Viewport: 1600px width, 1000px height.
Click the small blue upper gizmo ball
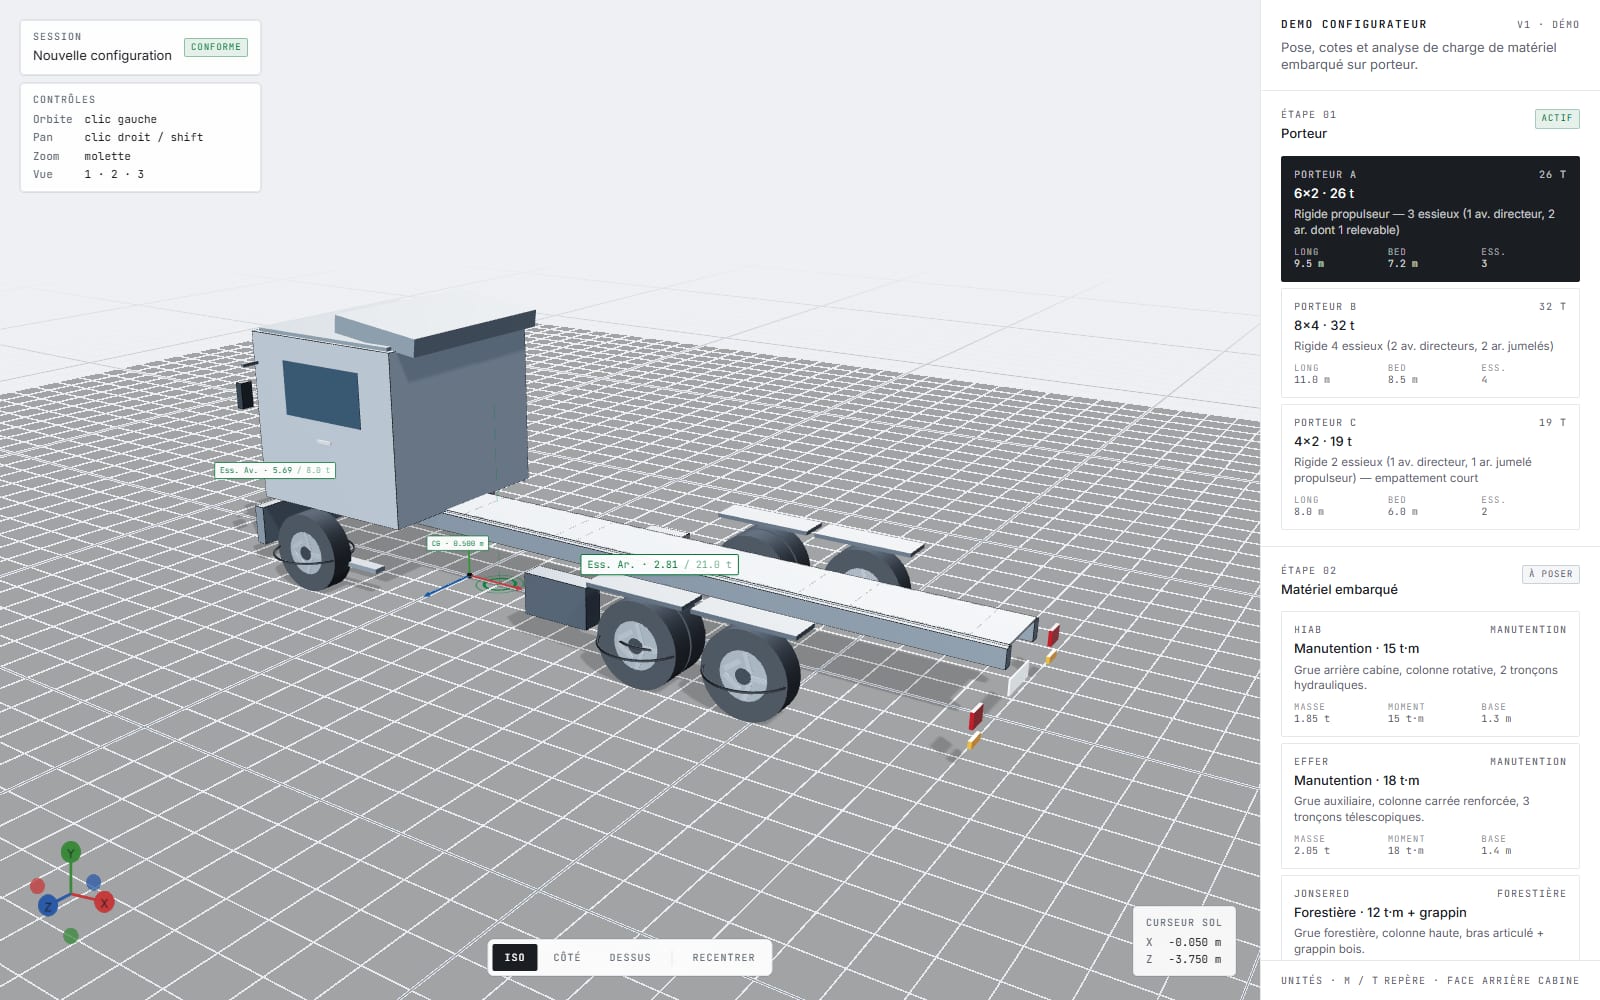click(93, 882)
